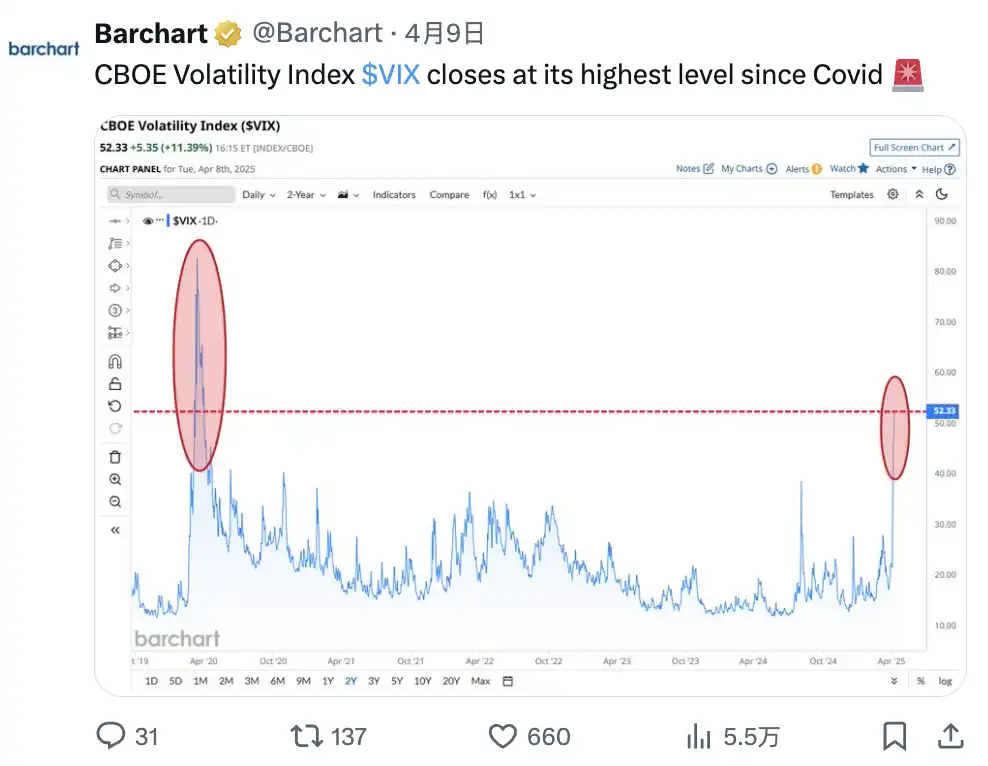Screen dimensions: 988x766
Task: Click the undo arrow in chart sidebar
Action: 115,406
